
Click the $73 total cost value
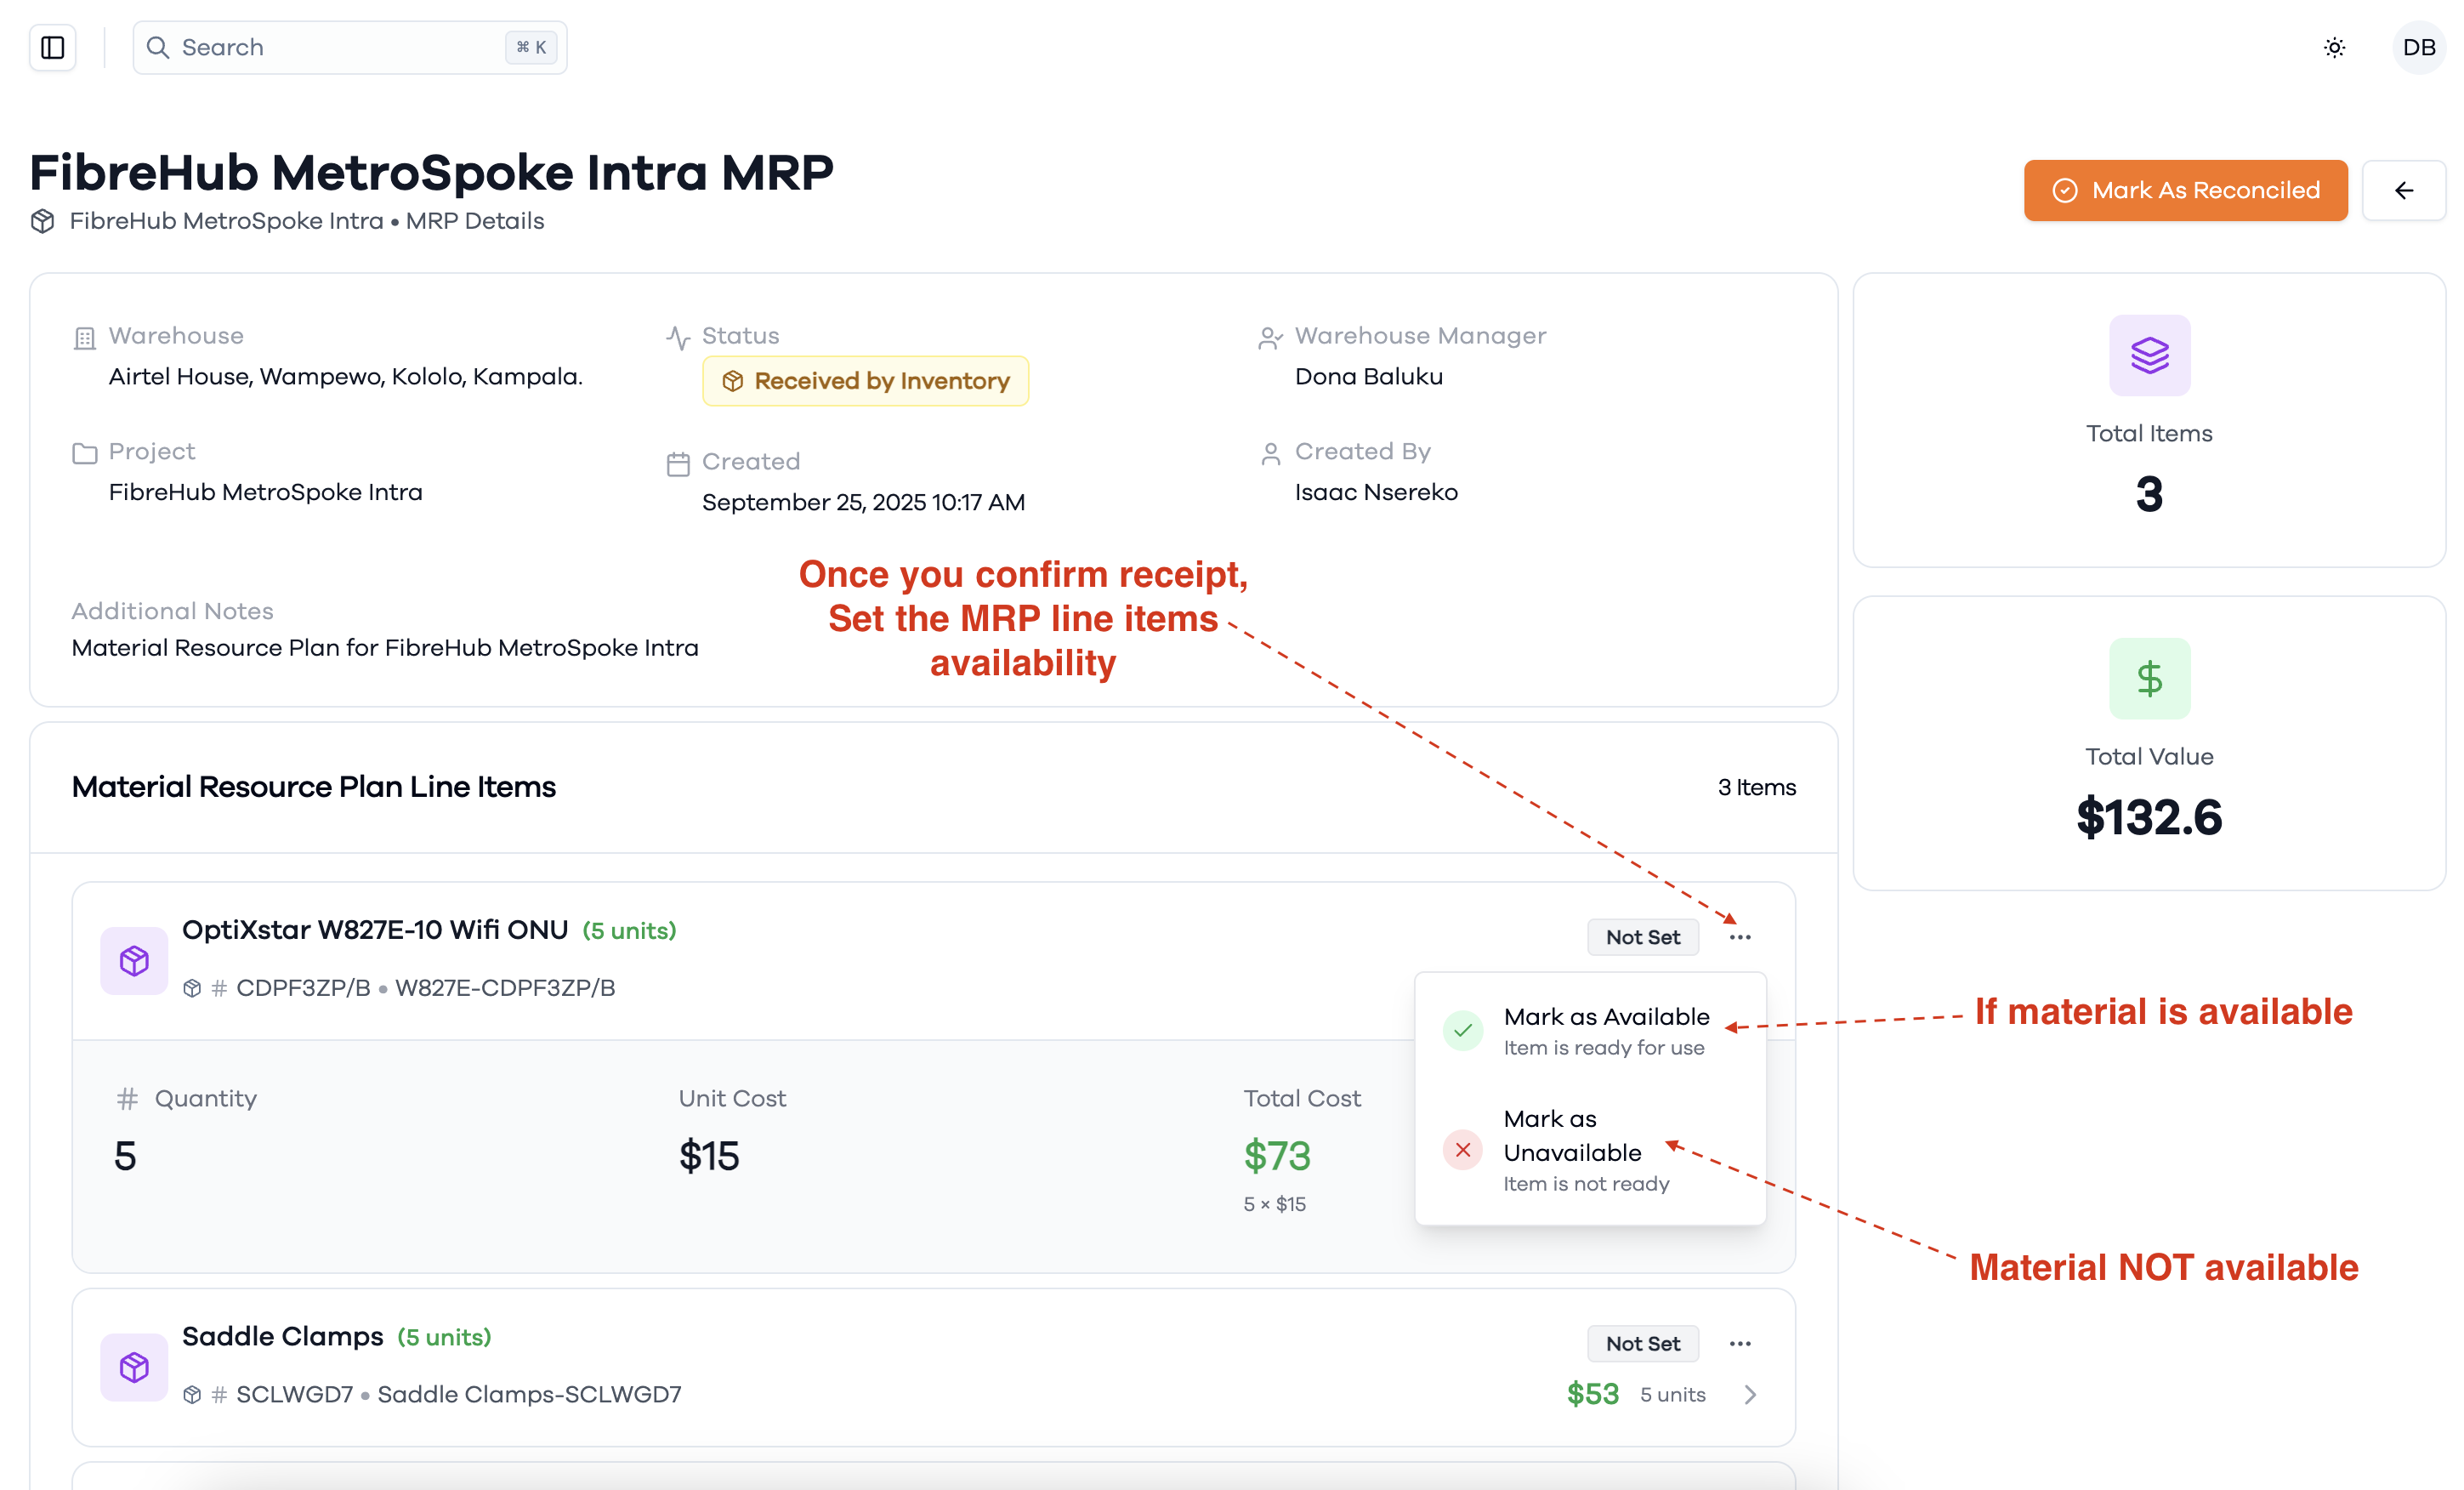[1276, 1156]
